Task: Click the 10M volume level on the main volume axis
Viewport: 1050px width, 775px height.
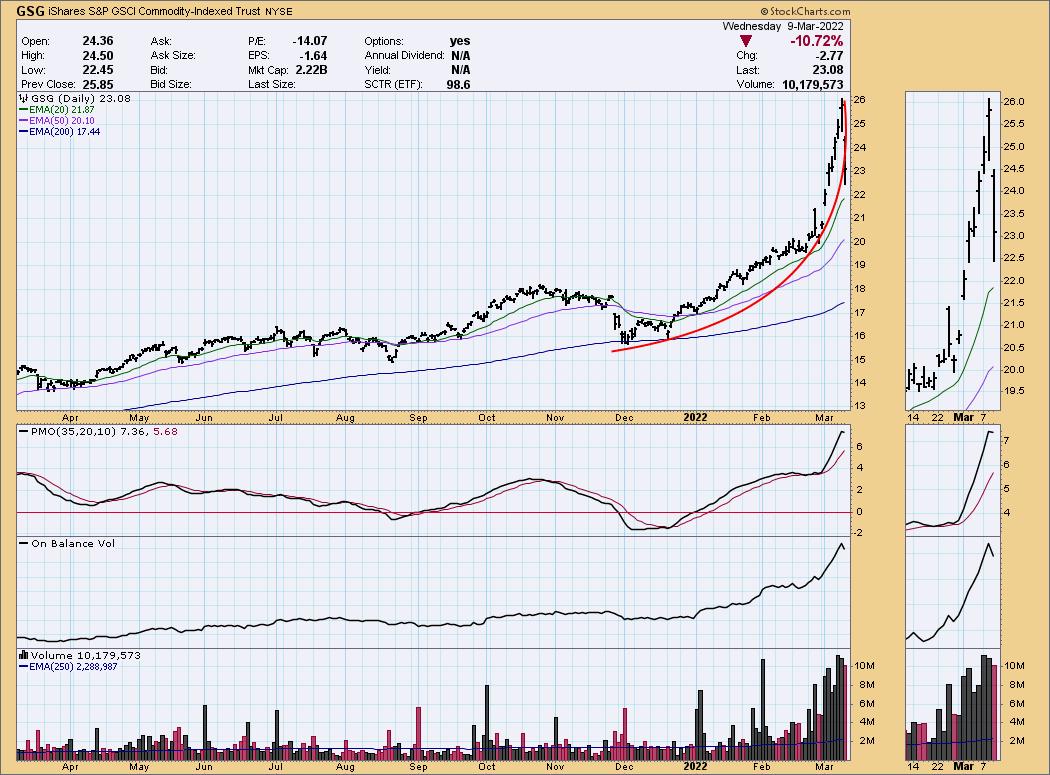Action: (x=863, y=666)
